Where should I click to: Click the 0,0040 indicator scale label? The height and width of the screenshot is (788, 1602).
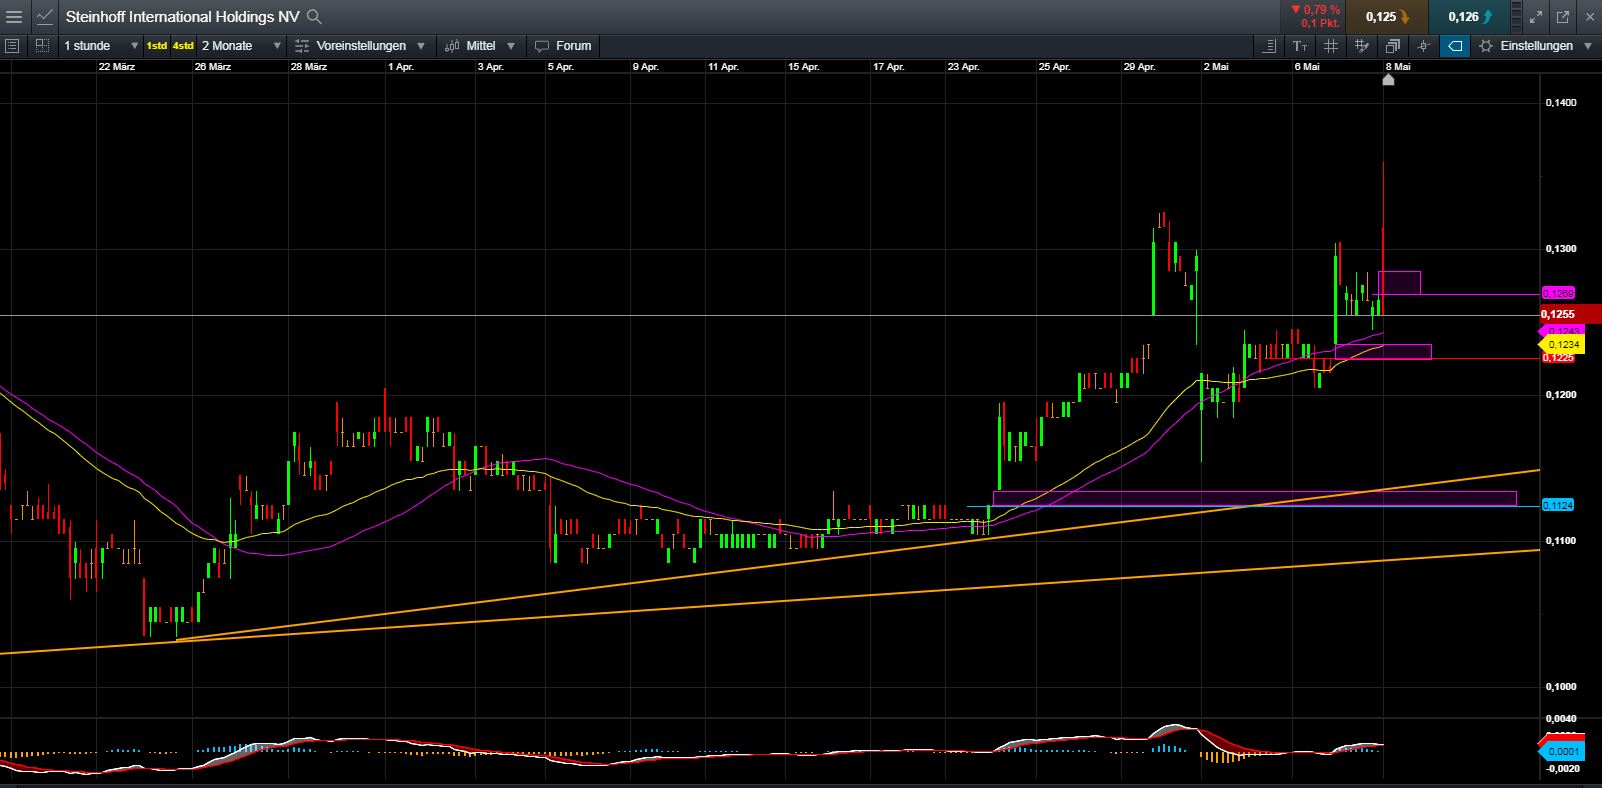(1560, 719)
